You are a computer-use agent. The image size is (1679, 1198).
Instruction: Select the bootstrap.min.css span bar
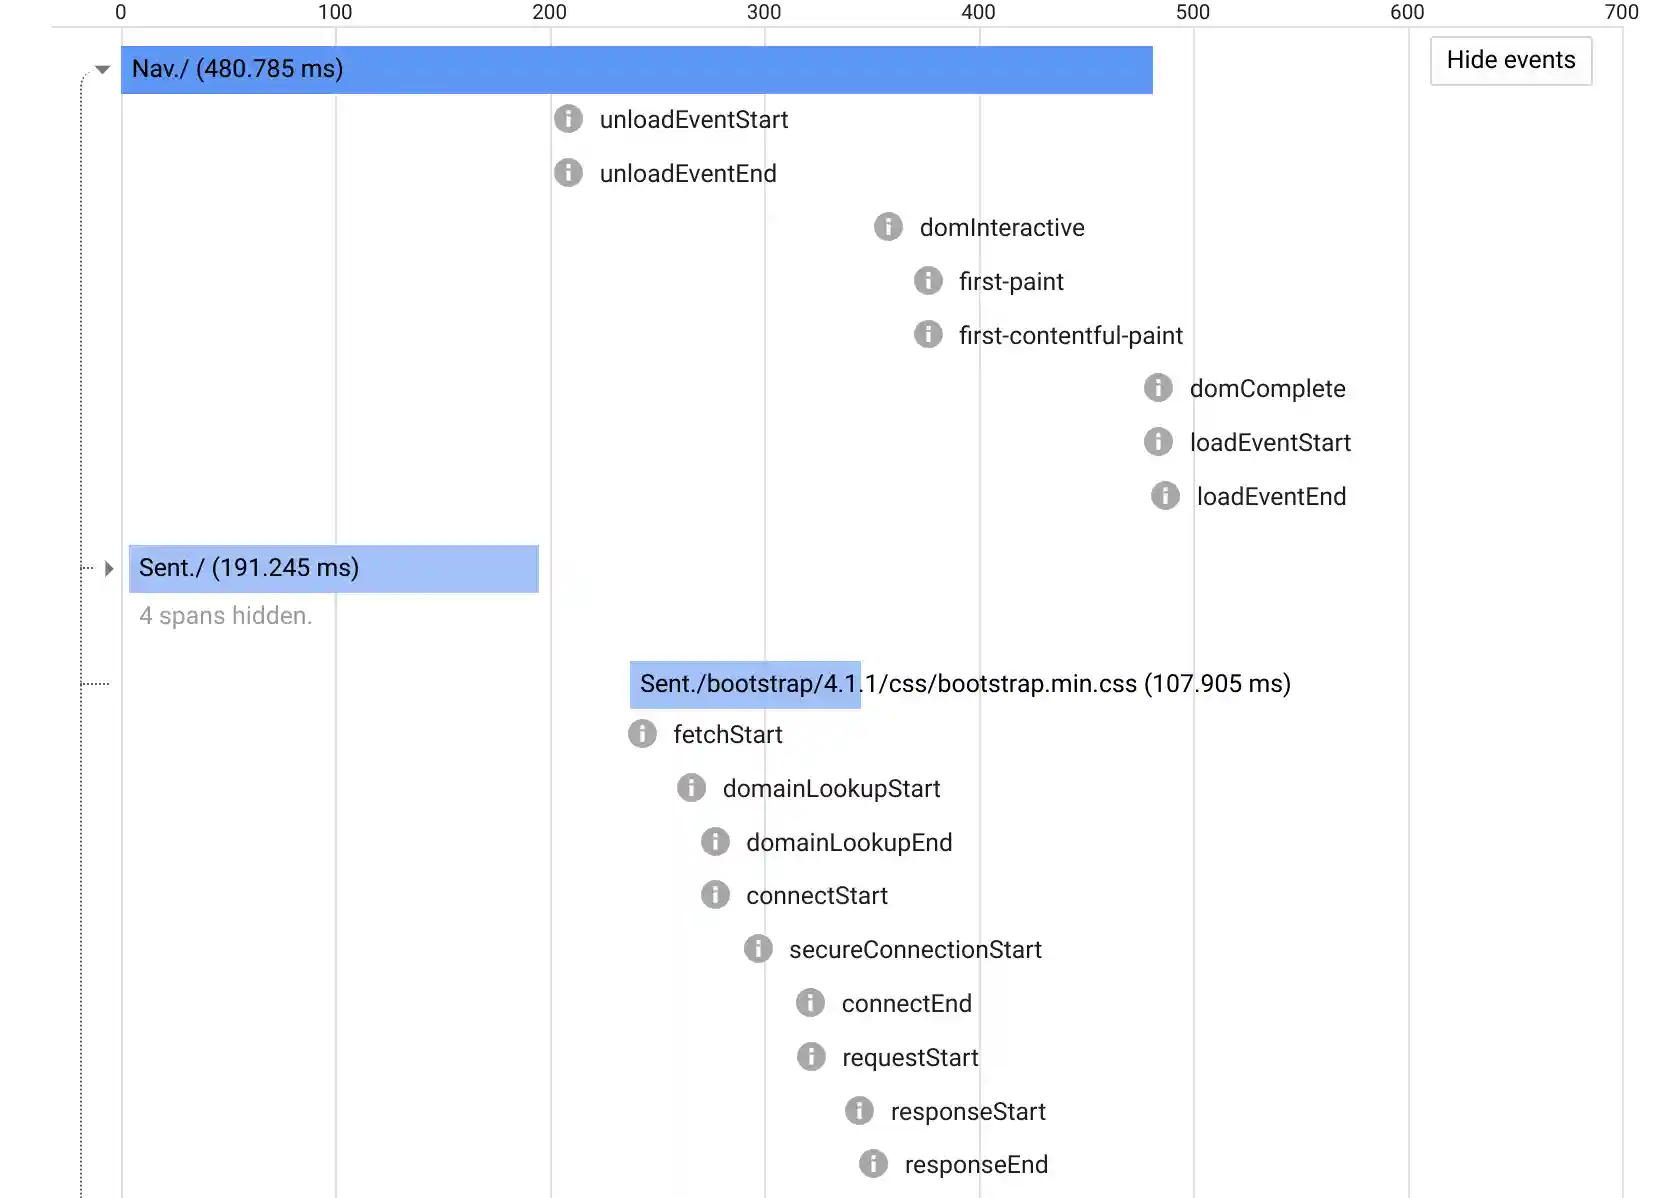[744, 684]
